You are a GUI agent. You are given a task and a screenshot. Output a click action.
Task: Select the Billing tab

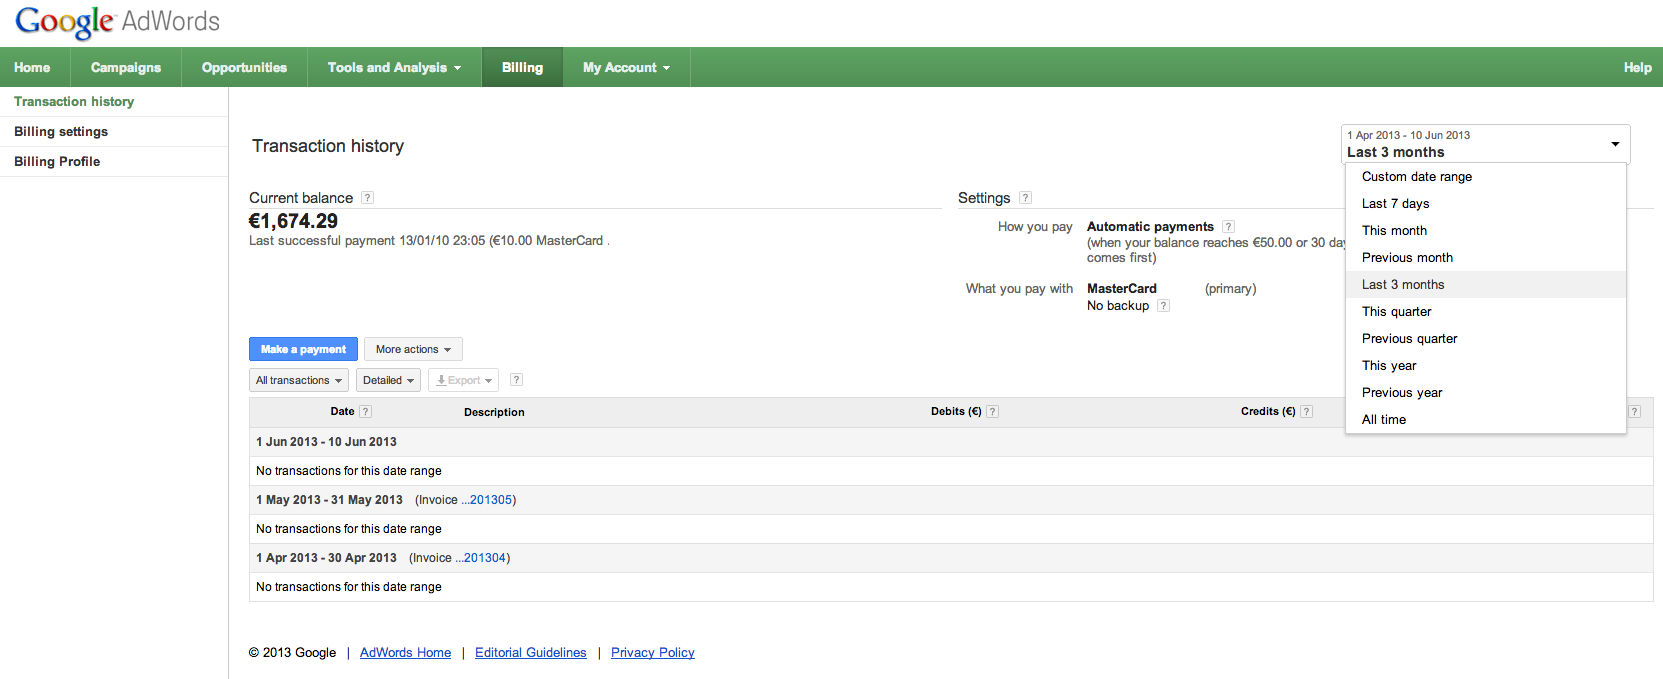(522, 67)
